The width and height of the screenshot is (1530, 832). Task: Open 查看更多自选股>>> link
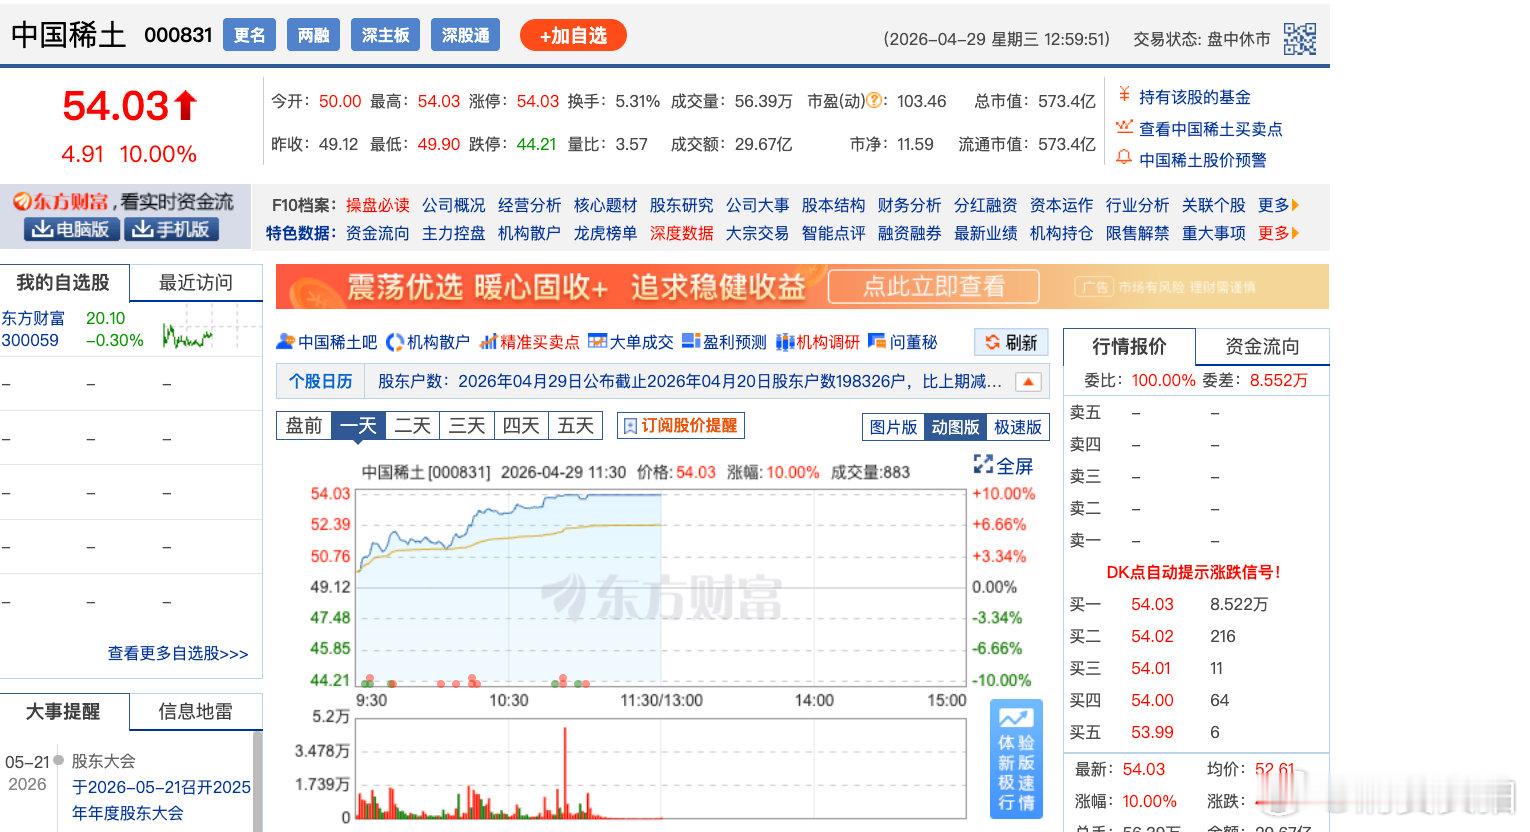(178, 653)
